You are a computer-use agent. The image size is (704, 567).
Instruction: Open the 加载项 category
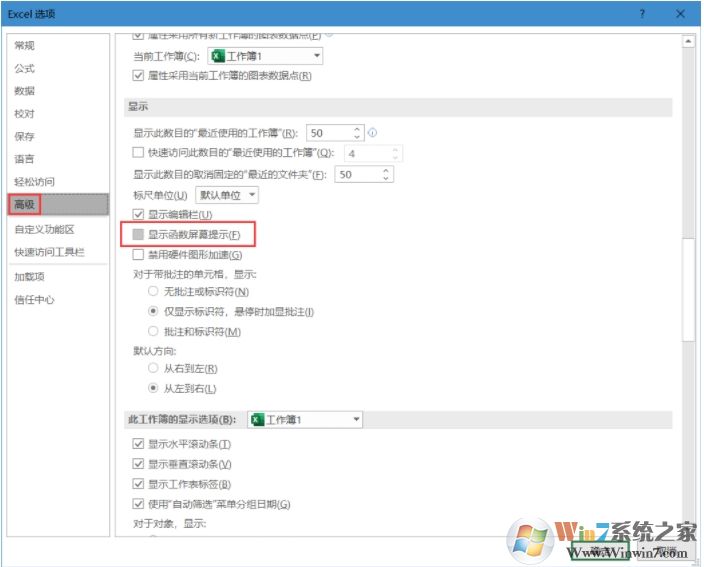tap(29, 277)
